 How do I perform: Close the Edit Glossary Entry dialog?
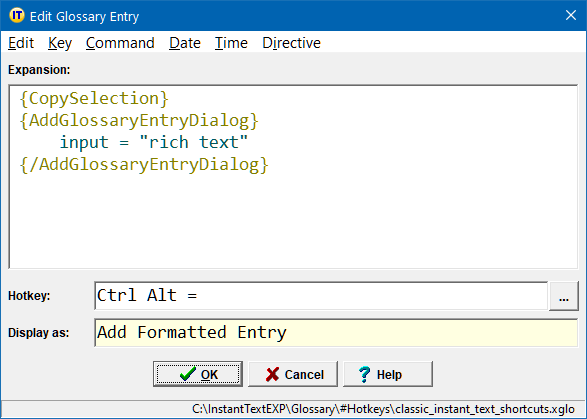[x=571, y=15]
